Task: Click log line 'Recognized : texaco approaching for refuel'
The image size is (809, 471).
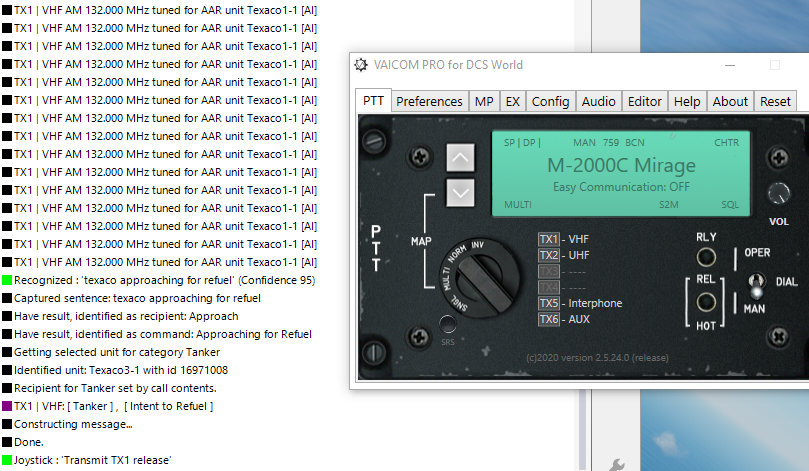Action: [x=165, y=280]
